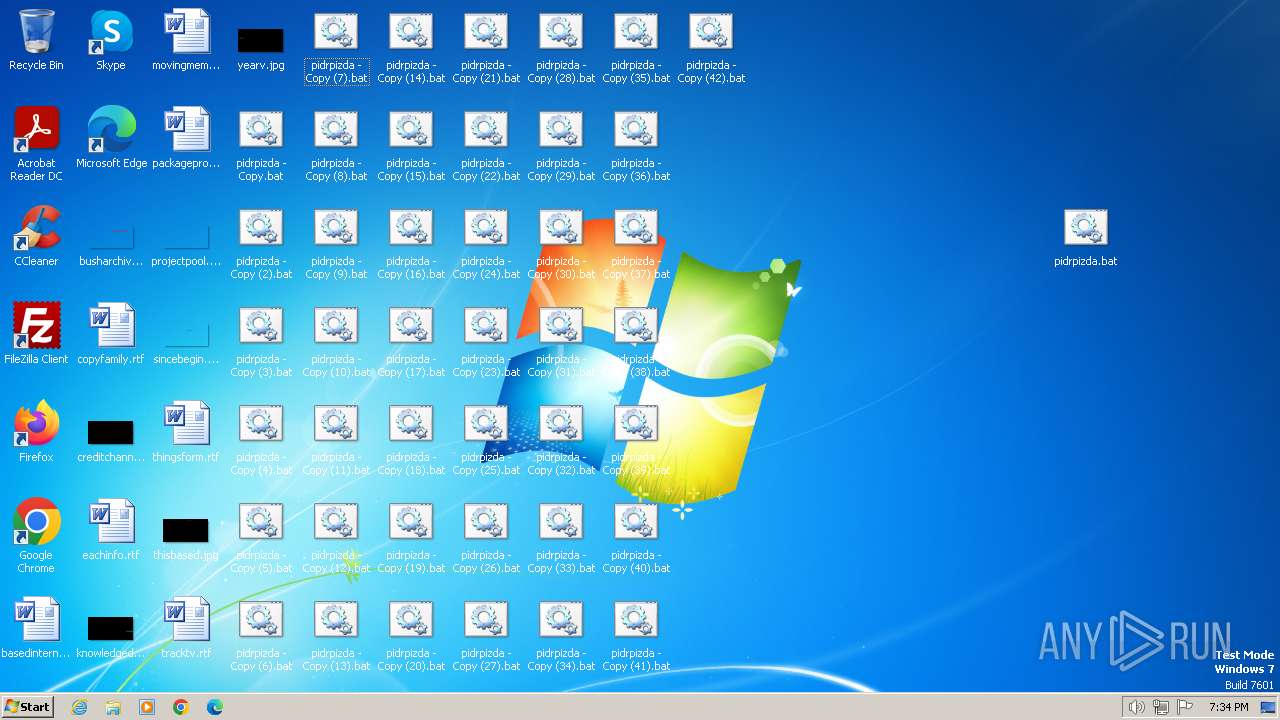Image resolution: width=1280 pixels, height=720 pixels.
Task: Select pidrpizda - Copy (30).bat
Action: tap(561, 242)
